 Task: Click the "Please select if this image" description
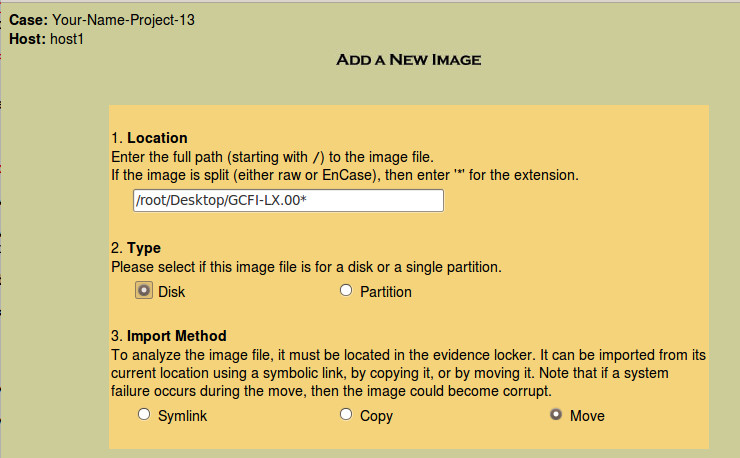coord(306,267)
